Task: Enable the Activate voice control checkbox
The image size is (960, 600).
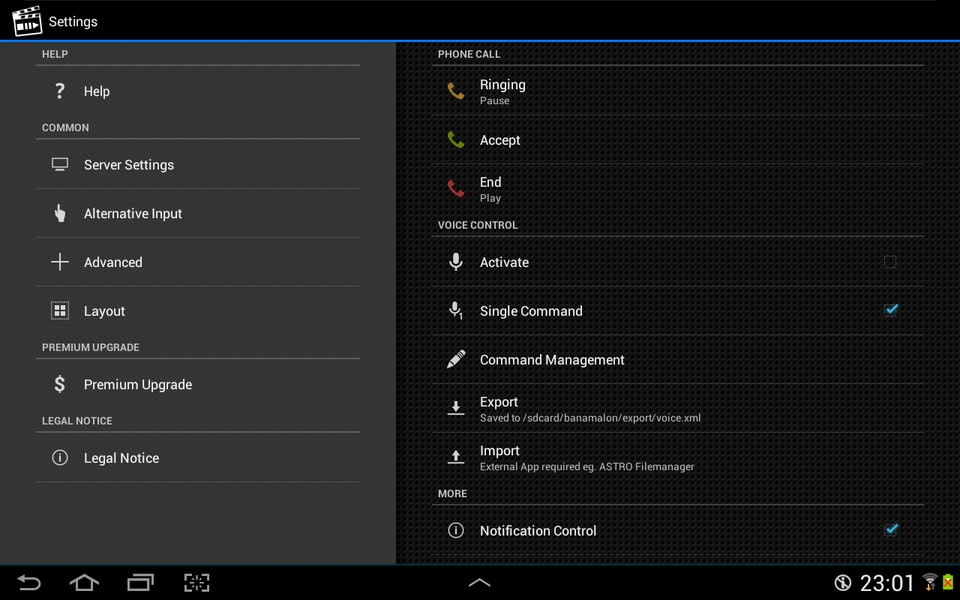Action: [890, 262]
